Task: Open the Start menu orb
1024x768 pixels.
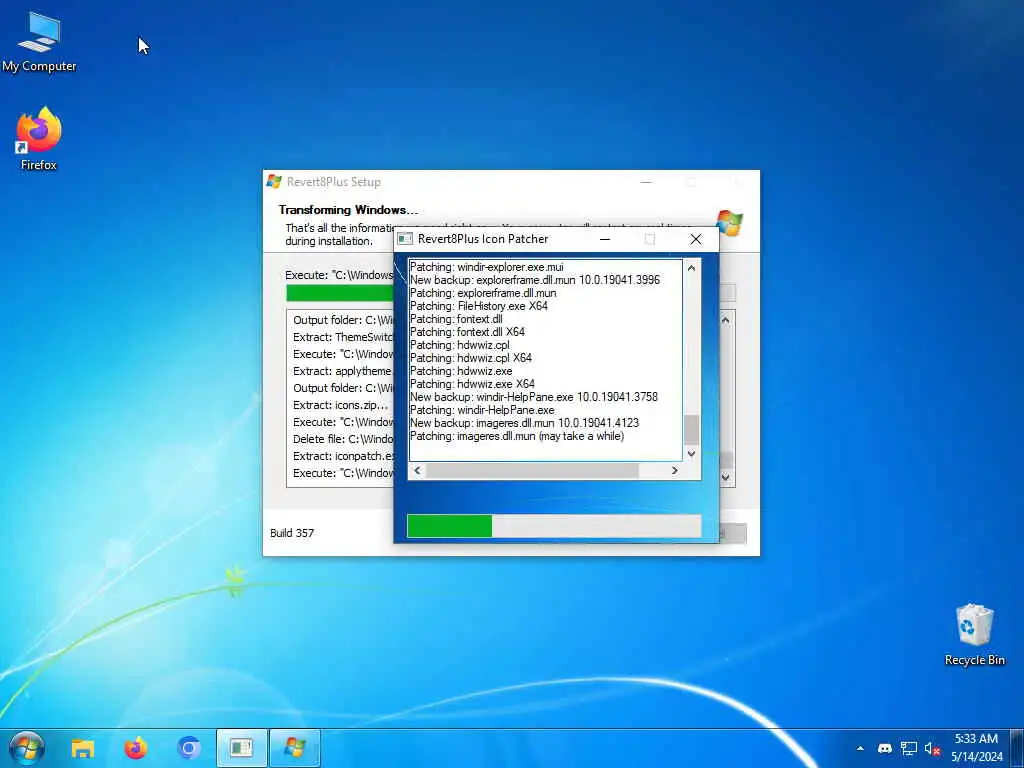Action: [x=27, y=748]
